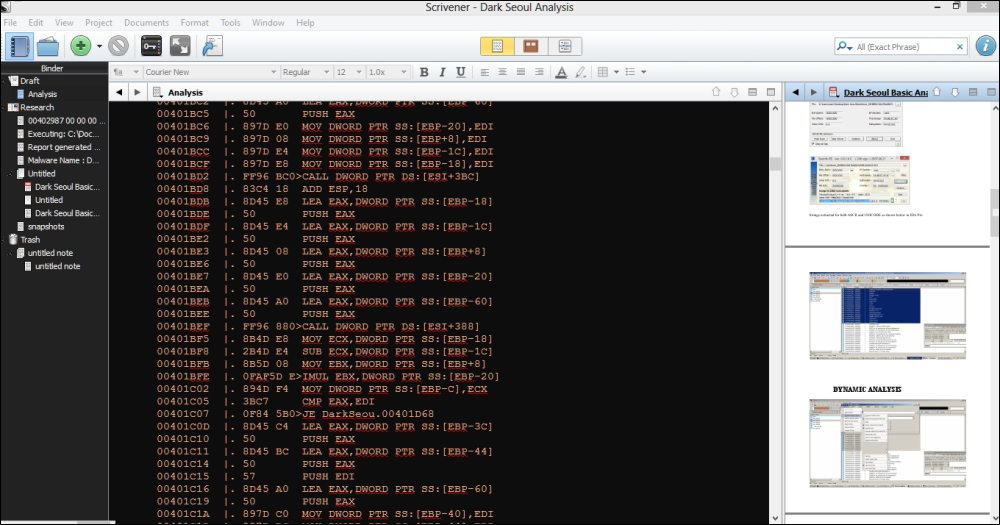The height and width of the screenshot is (525, 1000).
Task: Open the Documents menu
Action: tap(146, 22)
